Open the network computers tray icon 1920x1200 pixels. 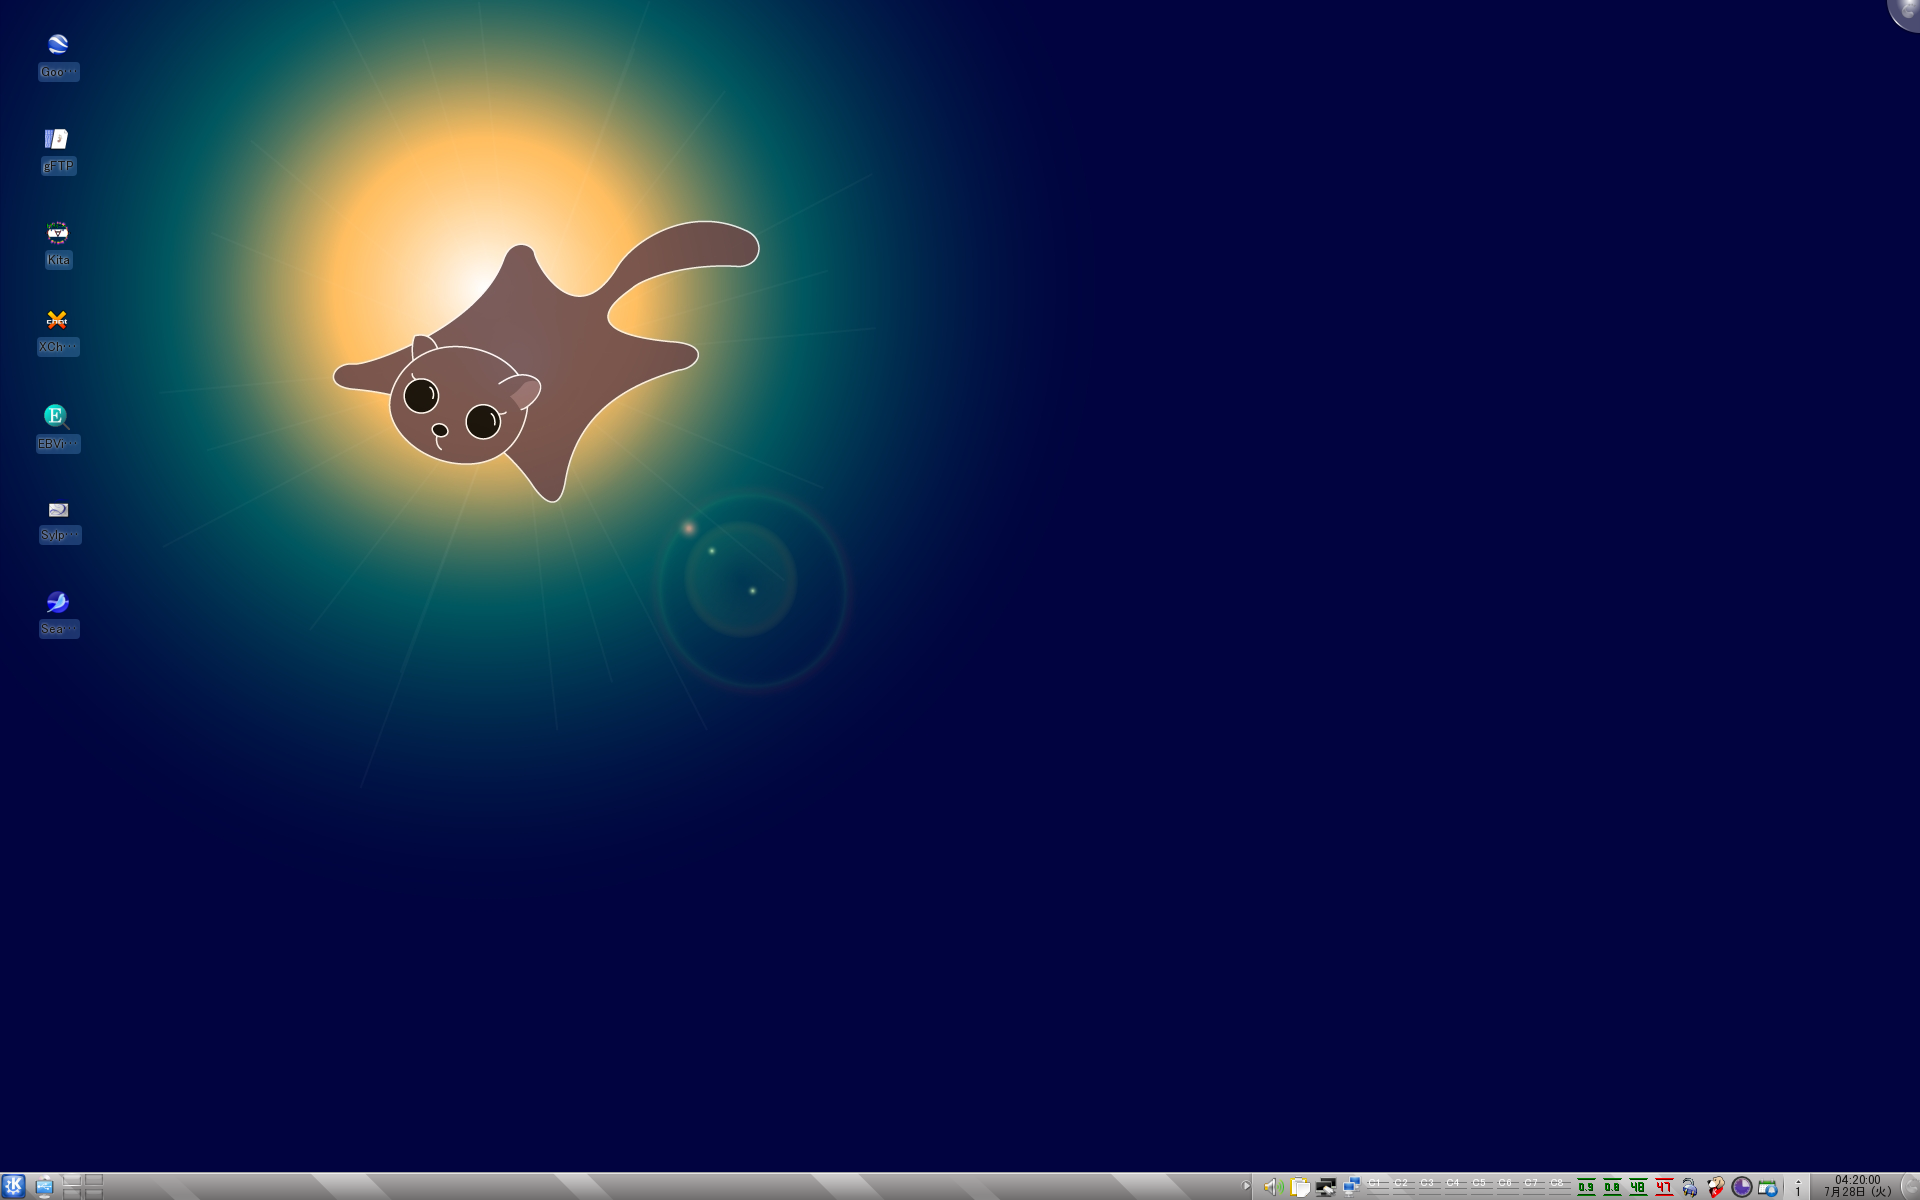pos(1352,1186)
